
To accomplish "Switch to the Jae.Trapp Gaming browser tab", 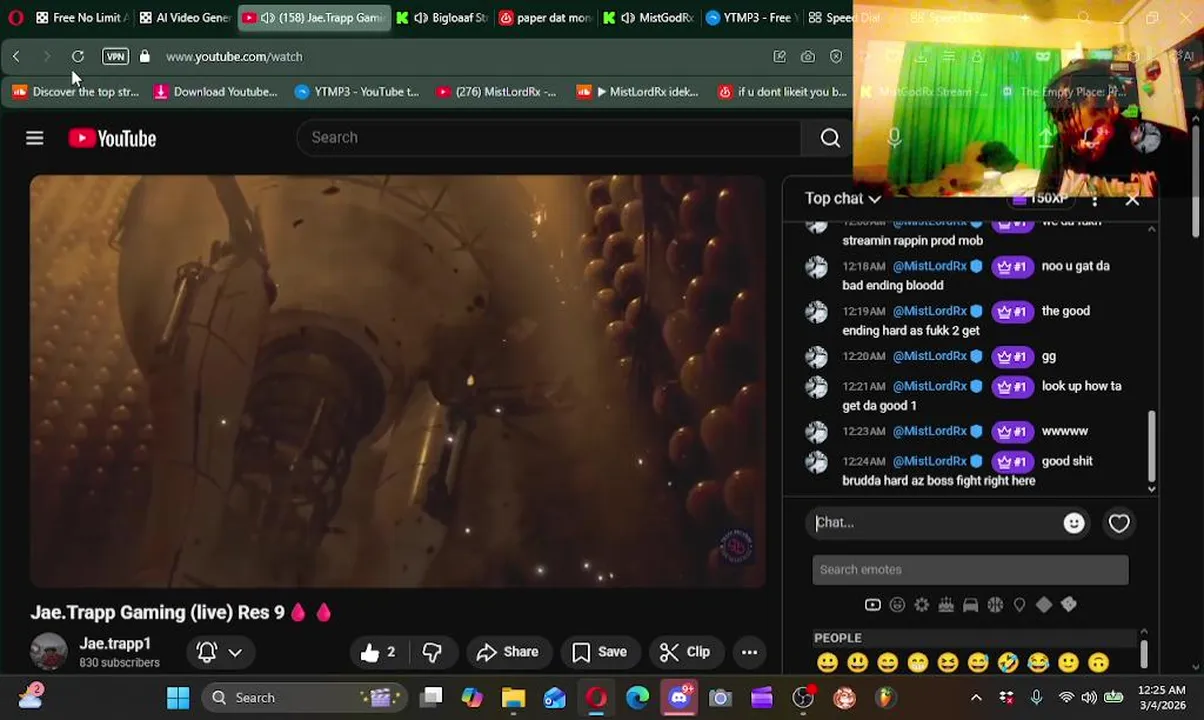I will pyautogui.click(x=314, y=17).
